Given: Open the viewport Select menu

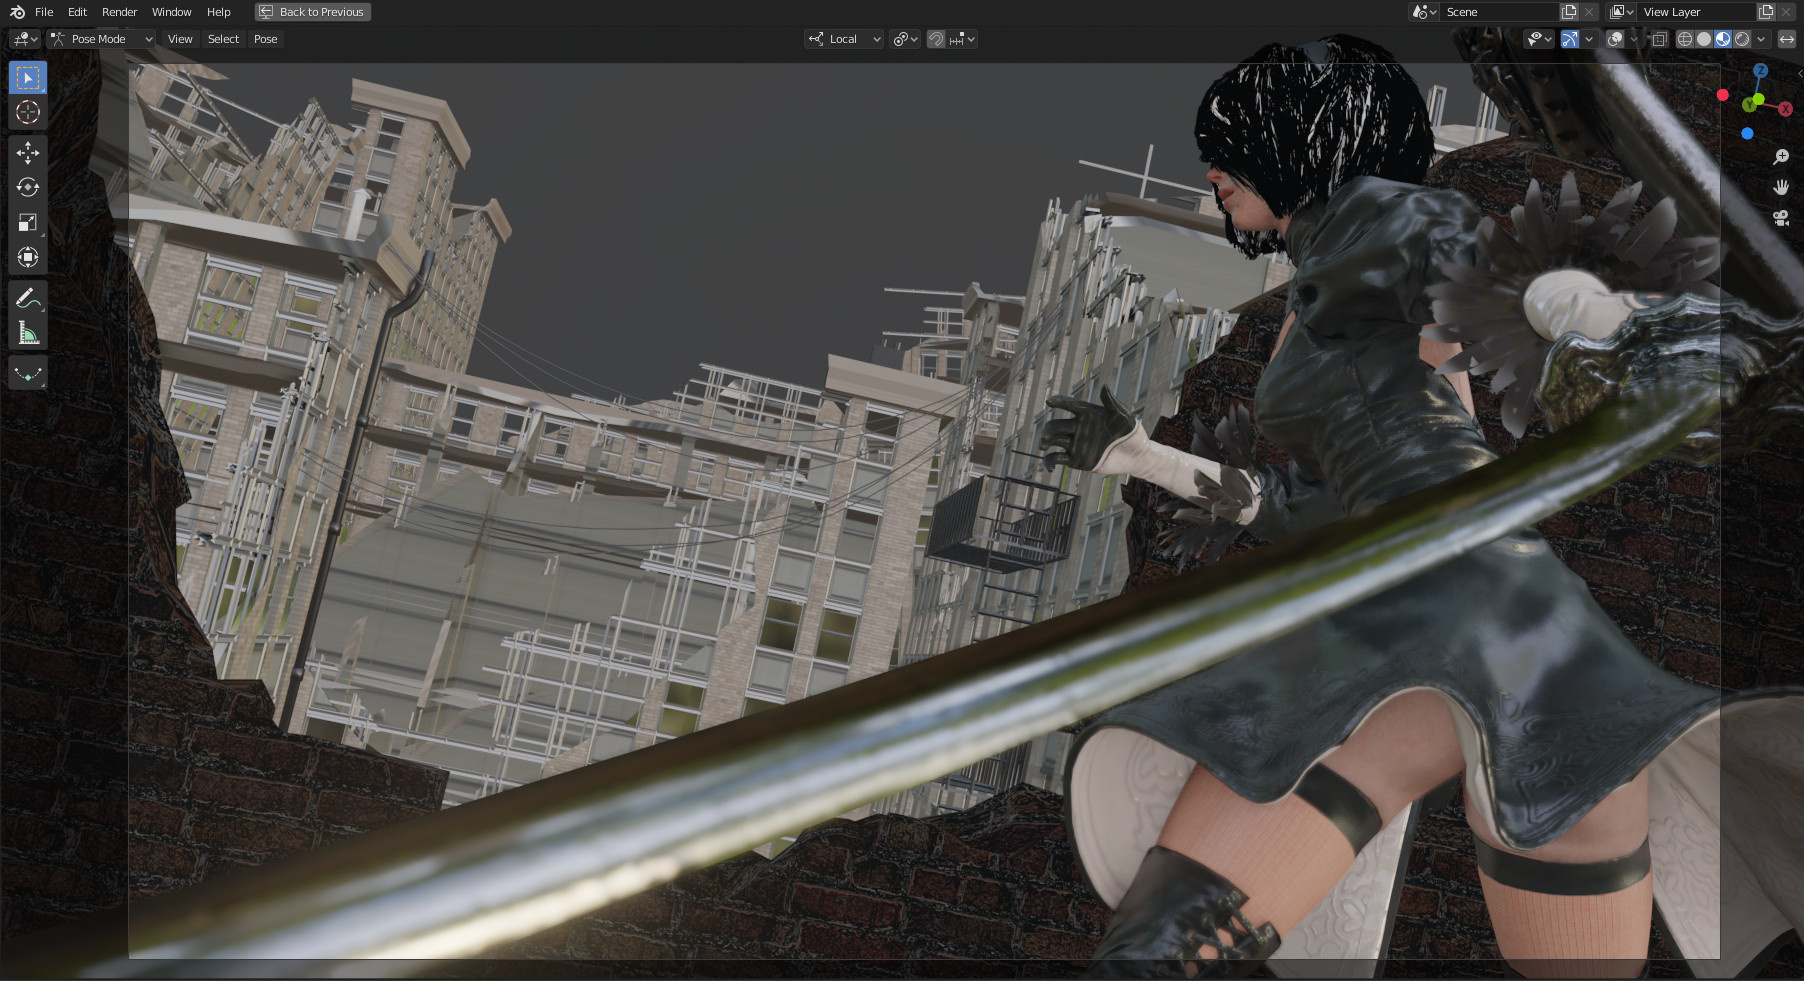Looking at the screenshot, I should coord(223,39).
